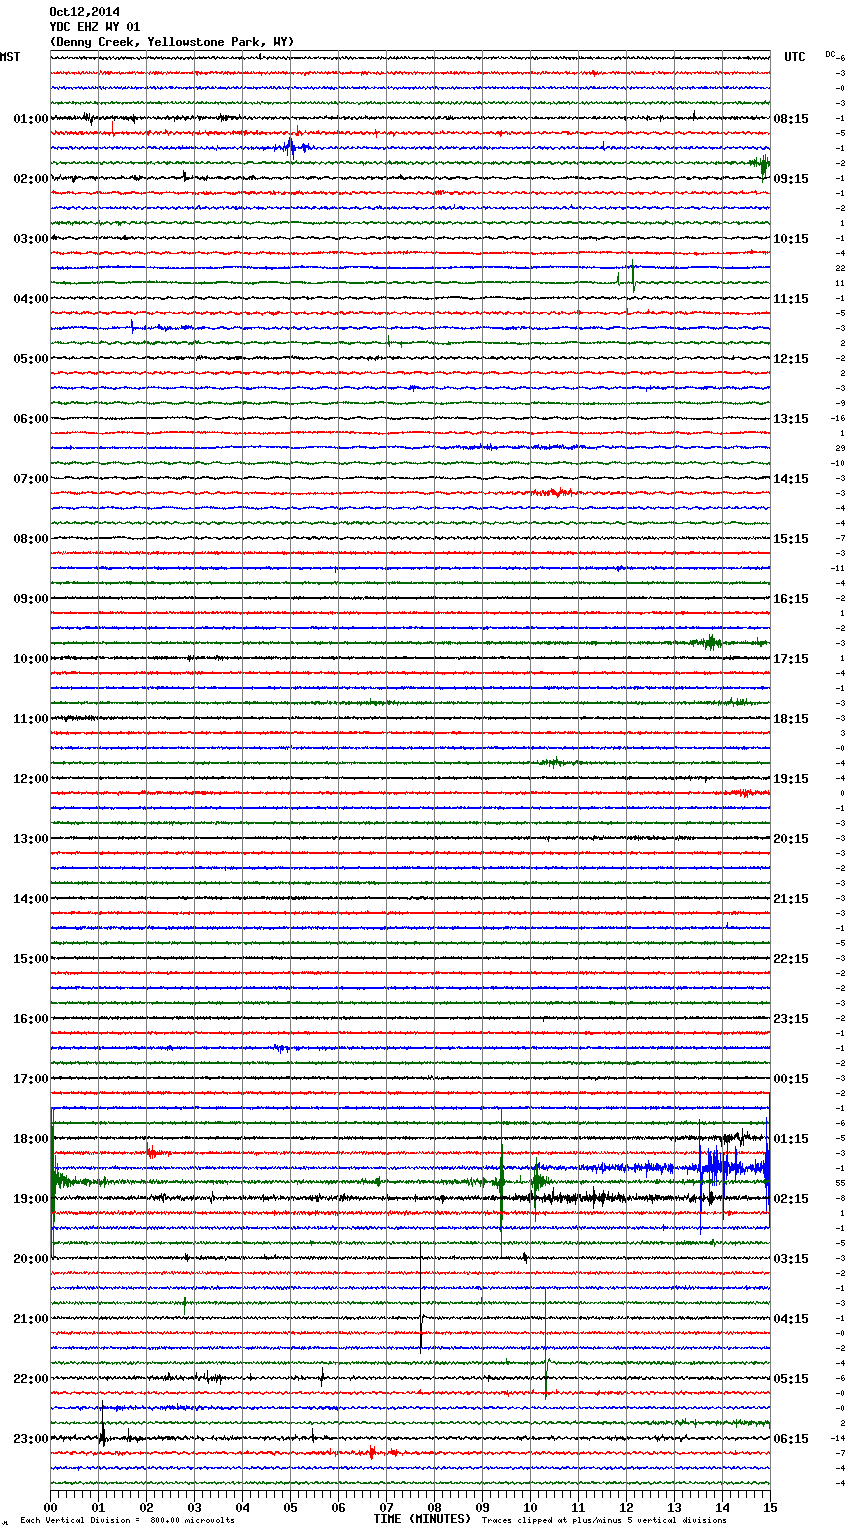Click the 20:15 UTC time label
Image resolution: width=850 pixels, height=1534 pixels.
[791, 839]
